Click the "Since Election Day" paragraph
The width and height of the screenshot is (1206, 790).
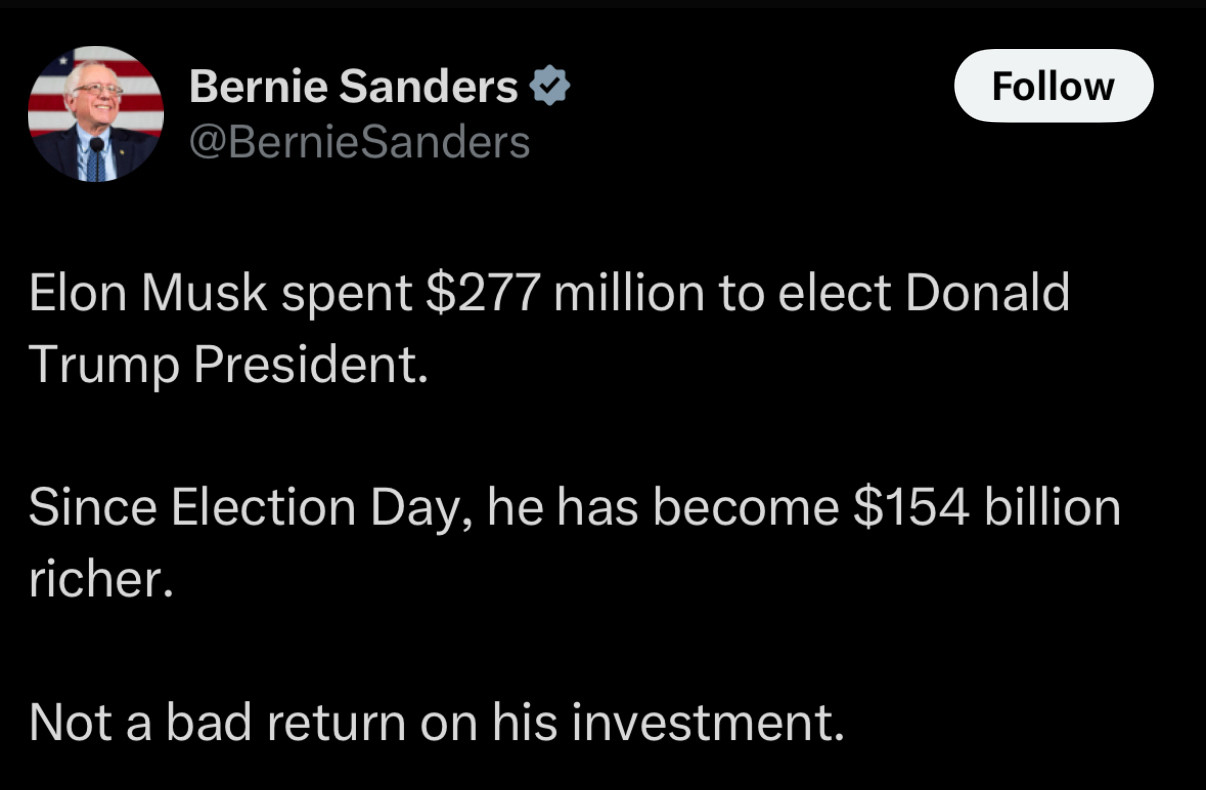tap(574, 542)
